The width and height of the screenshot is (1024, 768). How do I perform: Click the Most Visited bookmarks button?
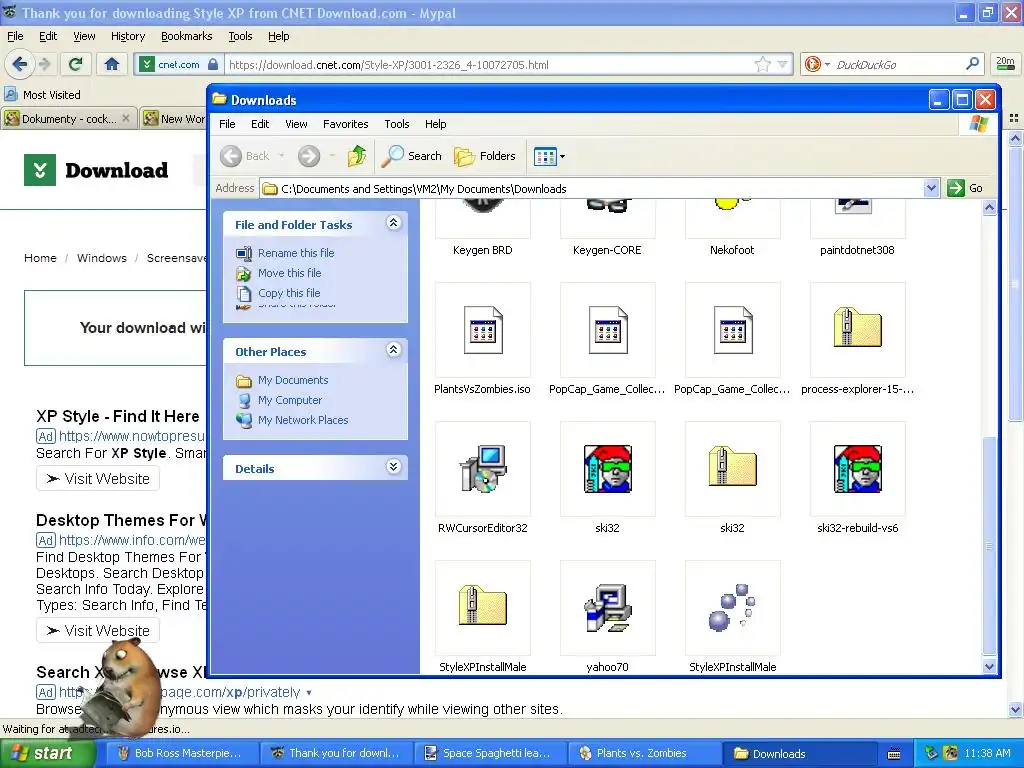click(42, 95)
